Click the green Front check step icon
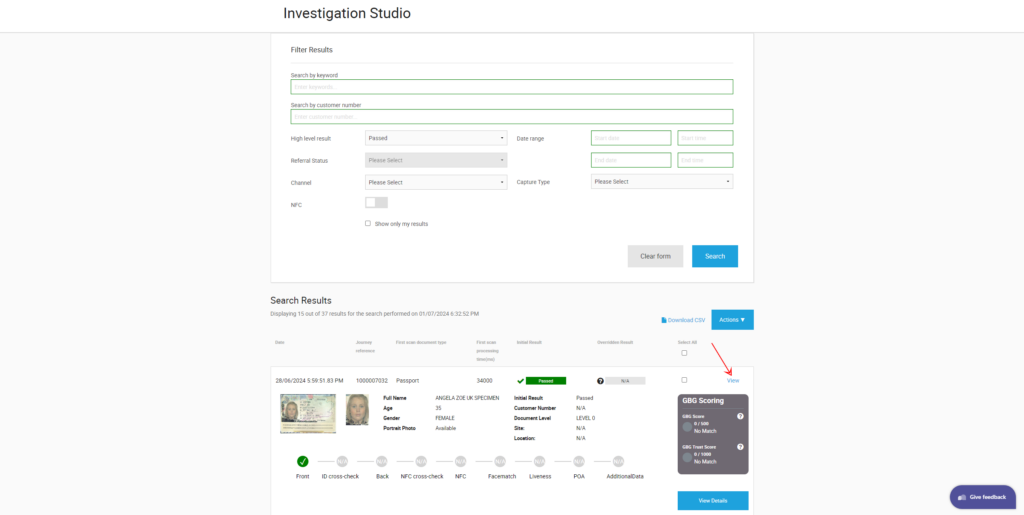1024x515 pixels. point(302,461)
